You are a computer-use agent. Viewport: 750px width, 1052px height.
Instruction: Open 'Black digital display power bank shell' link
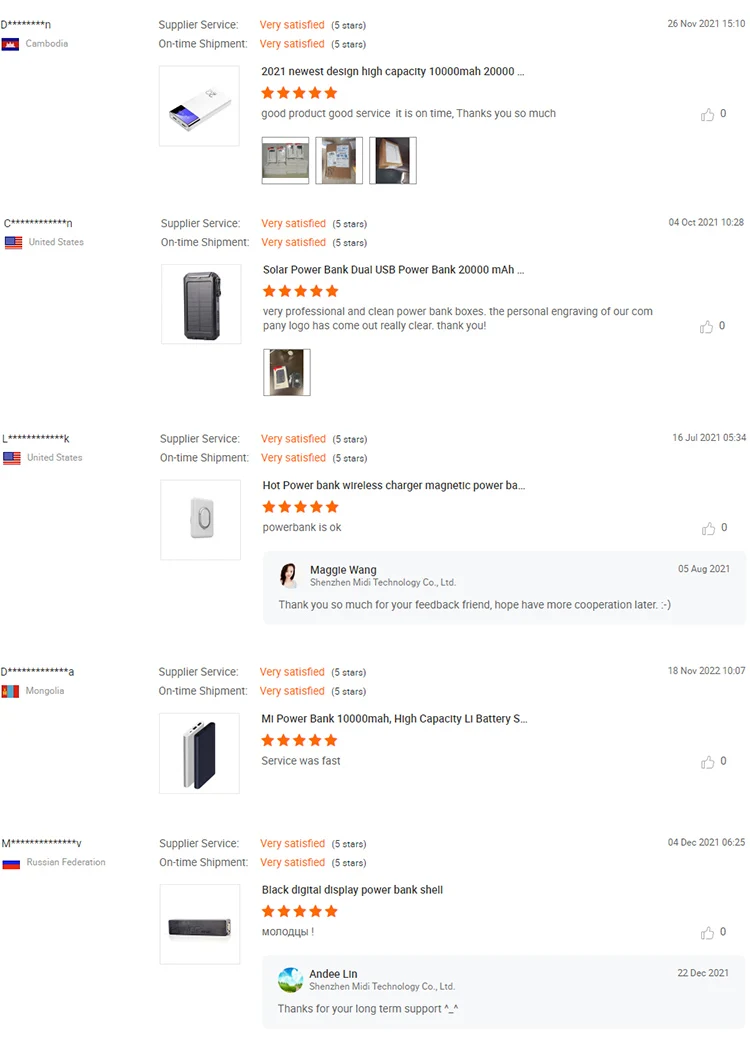[352, 890]
